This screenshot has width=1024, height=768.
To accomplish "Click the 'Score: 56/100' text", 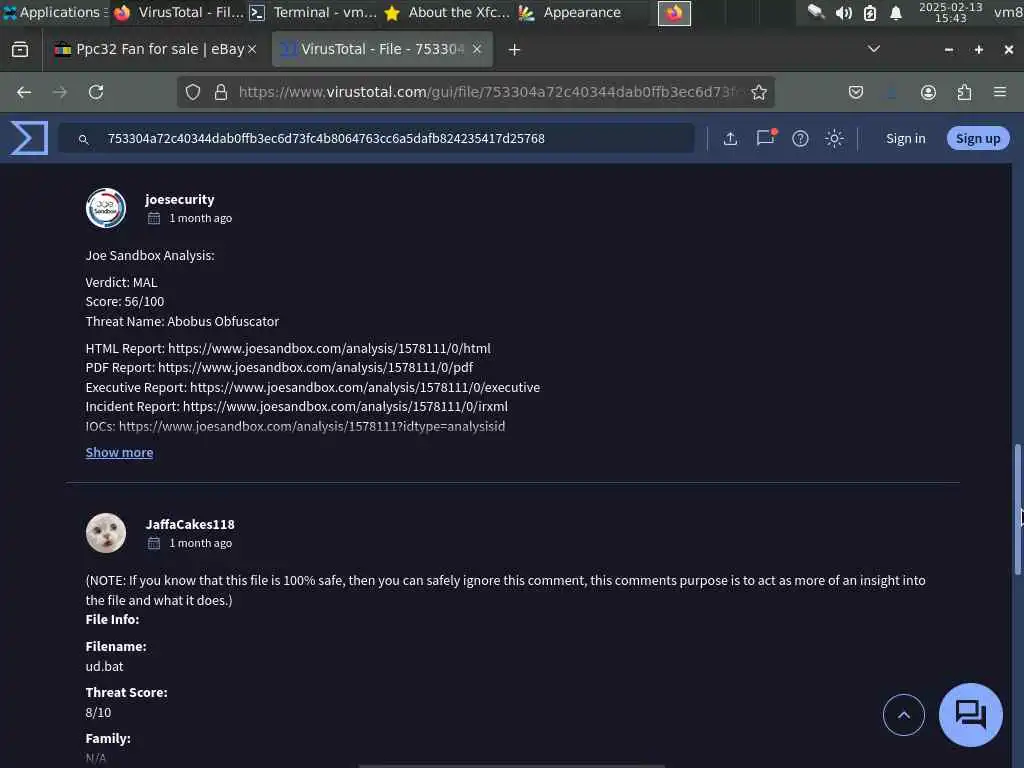I will coord(125,302).
